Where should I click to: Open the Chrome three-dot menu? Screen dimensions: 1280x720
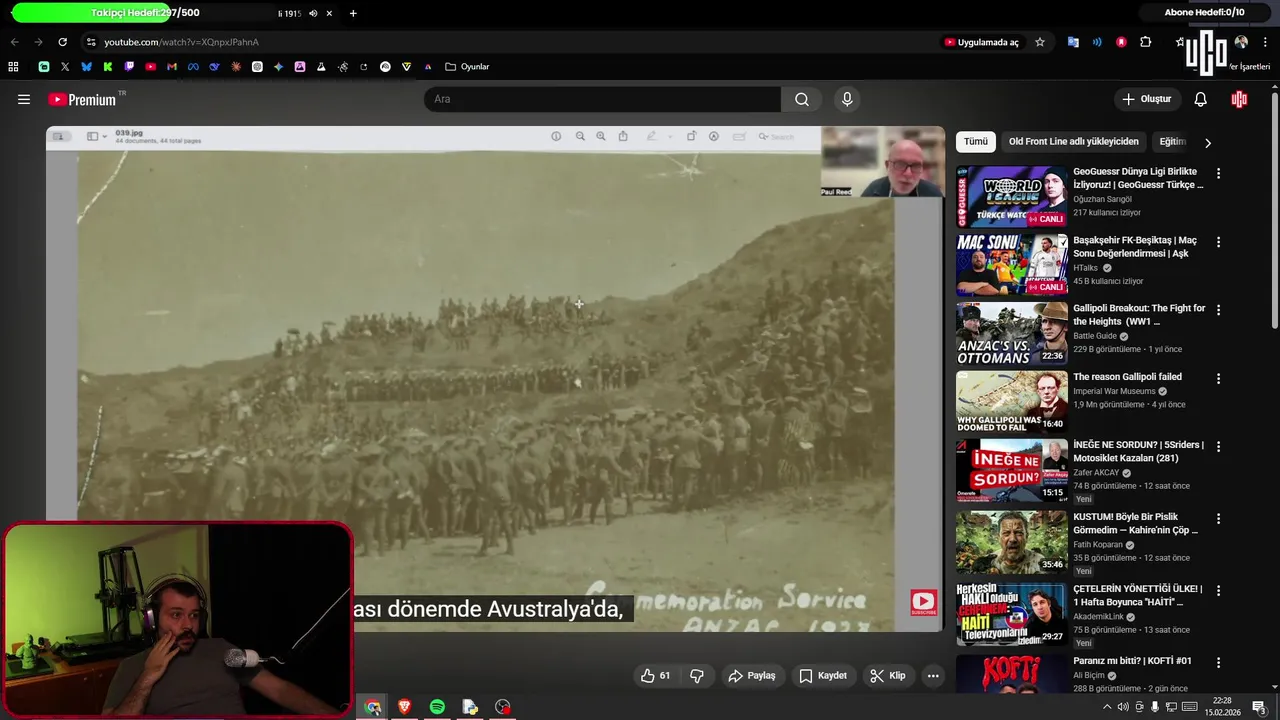1265,42
